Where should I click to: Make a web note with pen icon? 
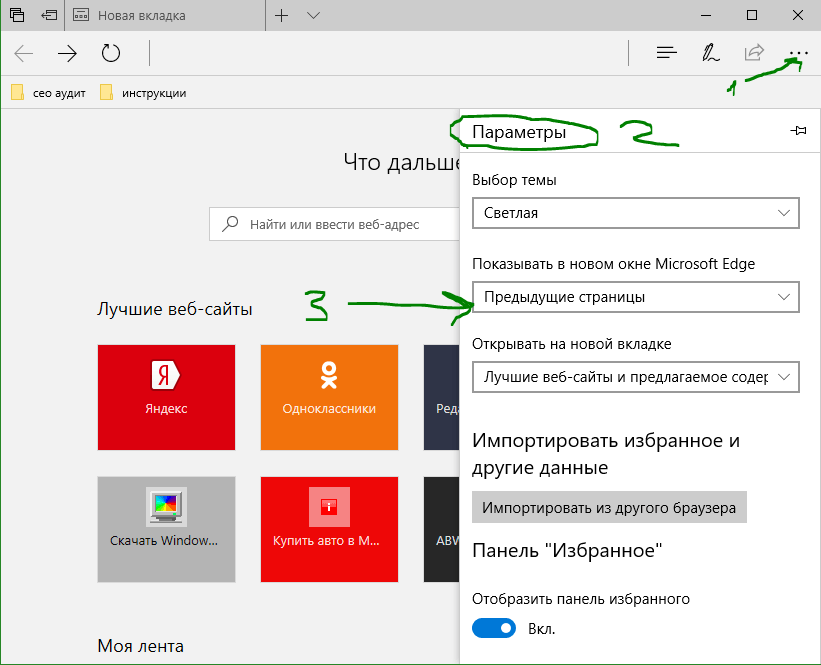pyautogui.click(x=711, y=53)
